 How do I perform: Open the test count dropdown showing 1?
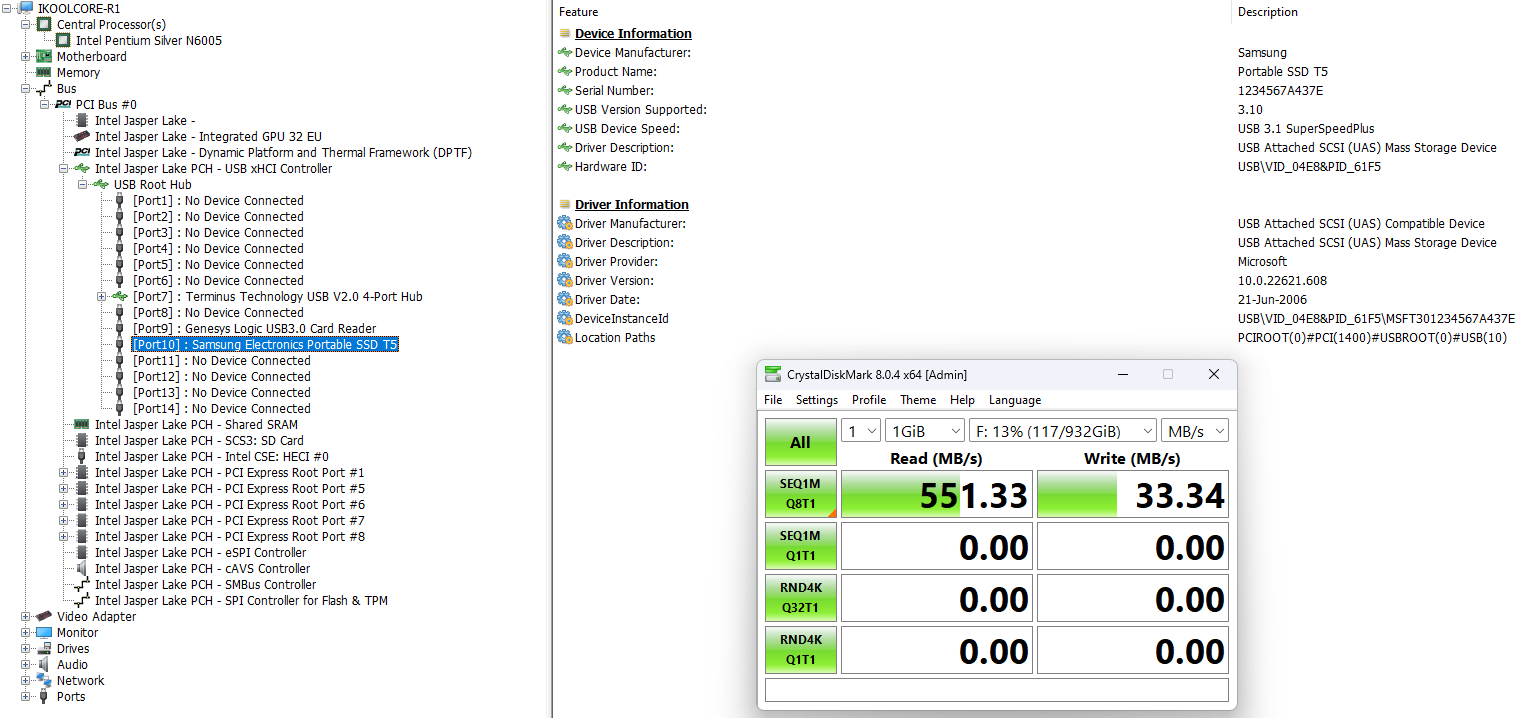point(860,431)
